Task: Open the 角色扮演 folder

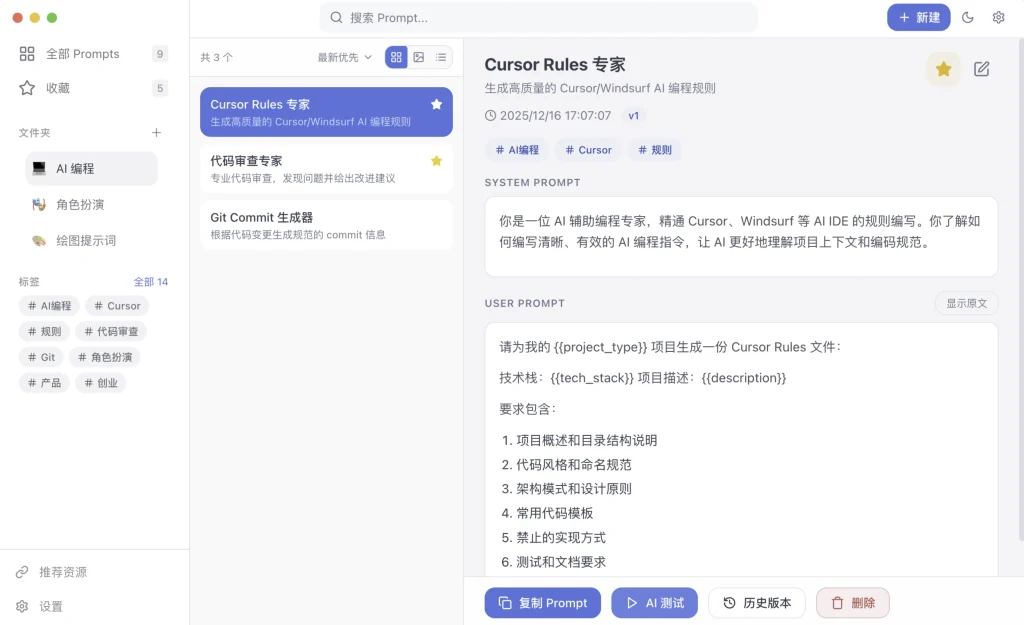Action: (x=80, y=205)
